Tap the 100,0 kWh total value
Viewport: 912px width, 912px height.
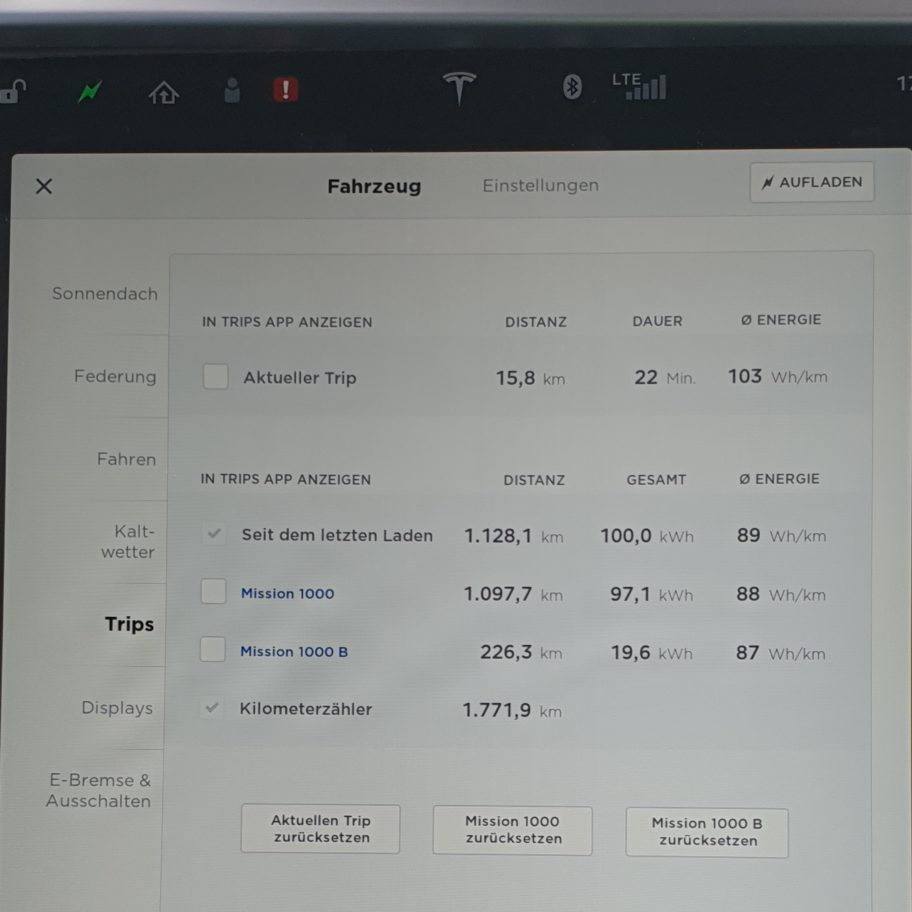647,536
